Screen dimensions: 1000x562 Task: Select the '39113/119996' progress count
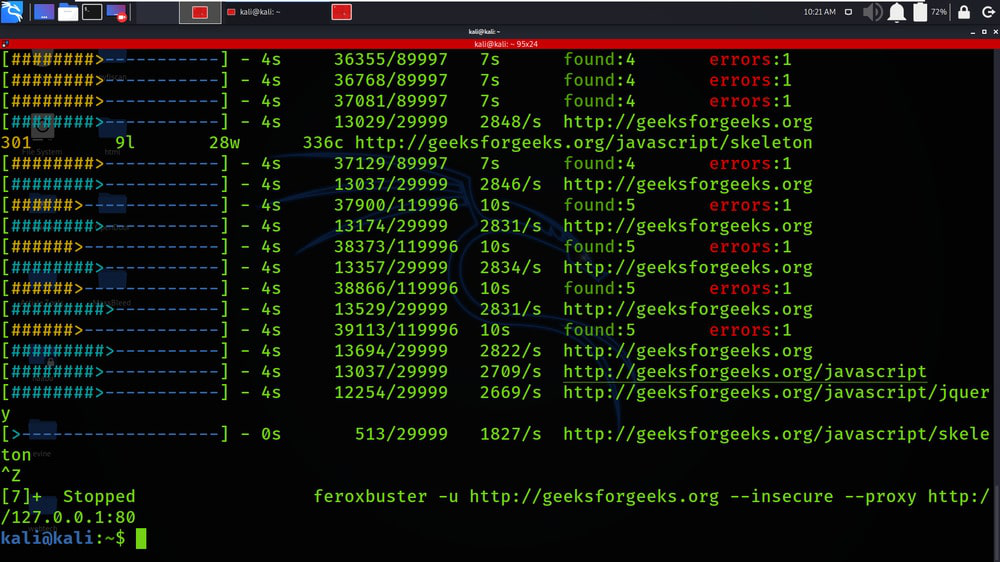click(396, 330)
